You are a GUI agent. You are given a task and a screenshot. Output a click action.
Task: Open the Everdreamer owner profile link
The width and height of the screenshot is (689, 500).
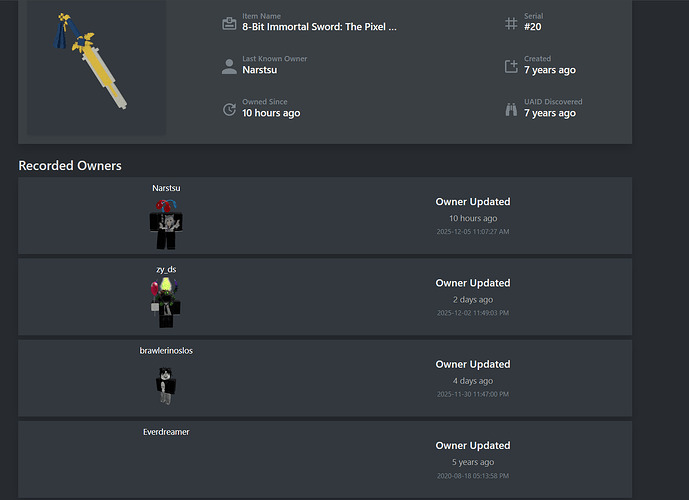coord(166,432)
